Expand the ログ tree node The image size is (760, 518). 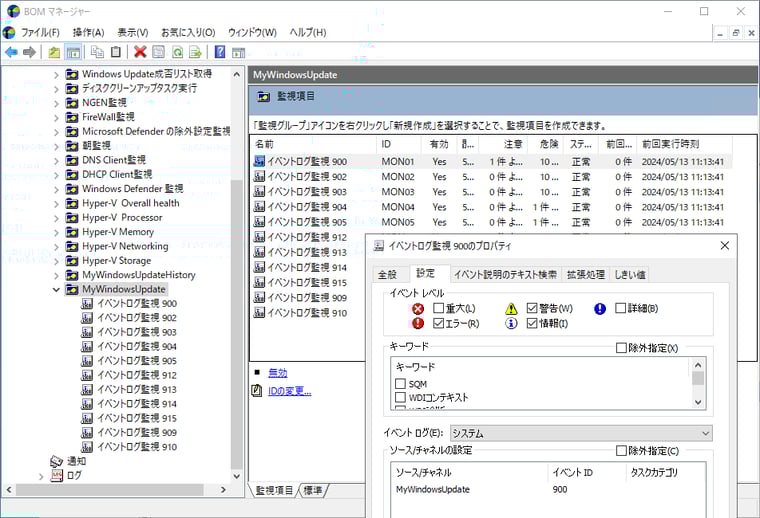point(41,476)
